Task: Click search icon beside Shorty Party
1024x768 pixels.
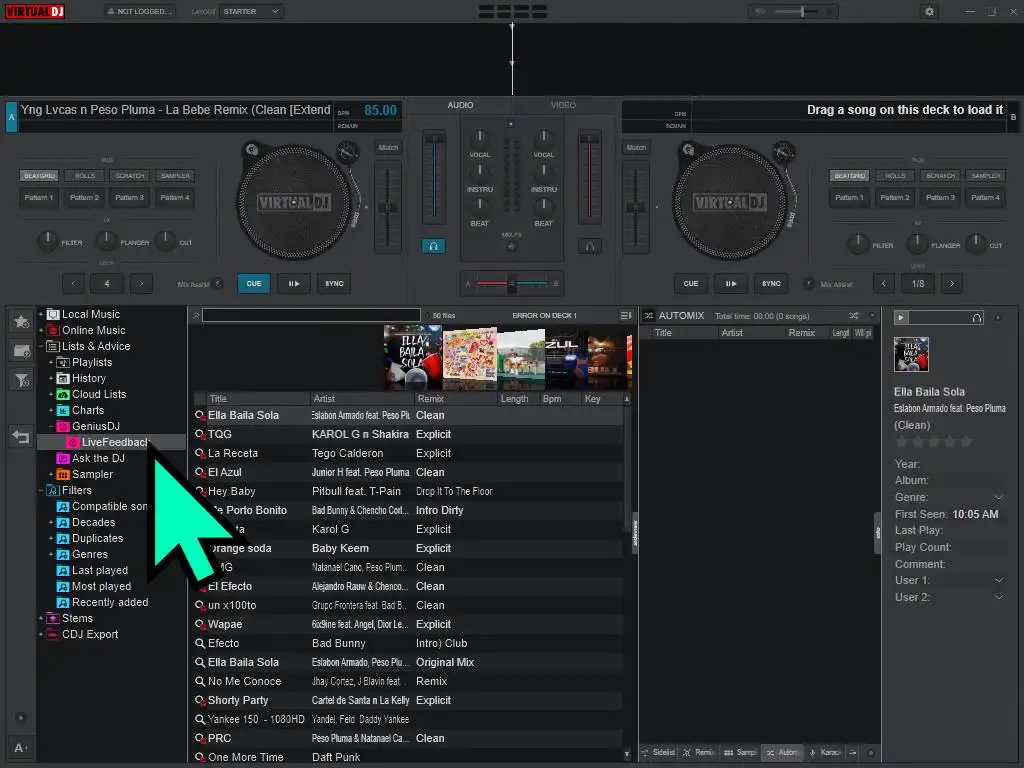Action: point(200,700)
